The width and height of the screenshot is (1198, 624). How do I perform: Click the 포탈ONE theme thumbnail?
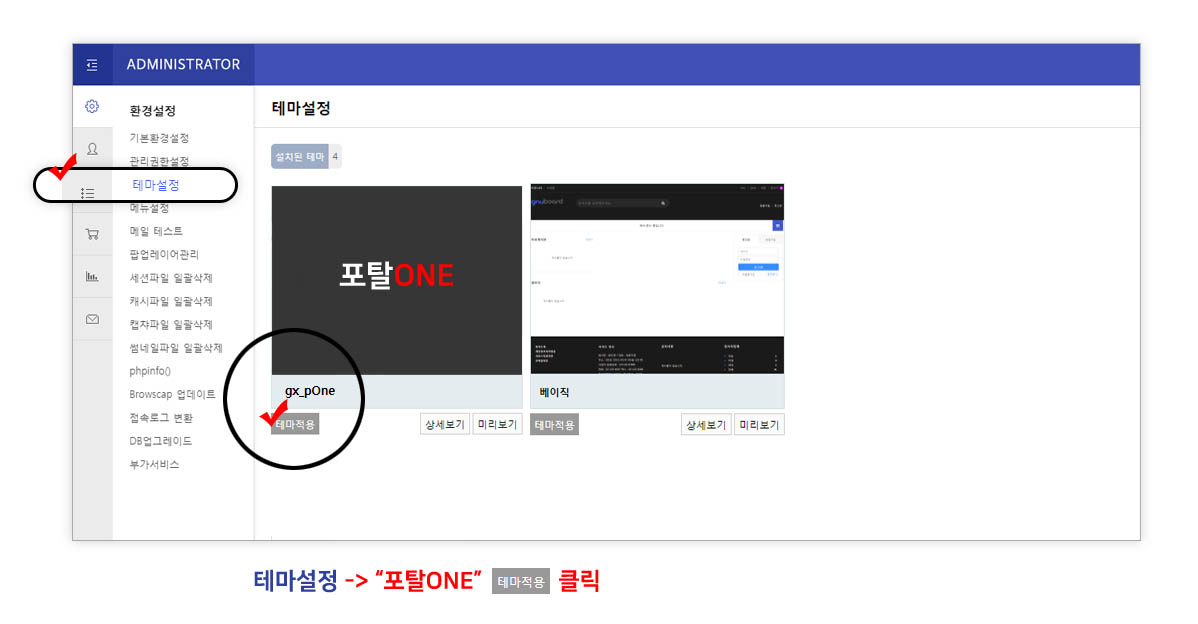click(x=396, y=280)
